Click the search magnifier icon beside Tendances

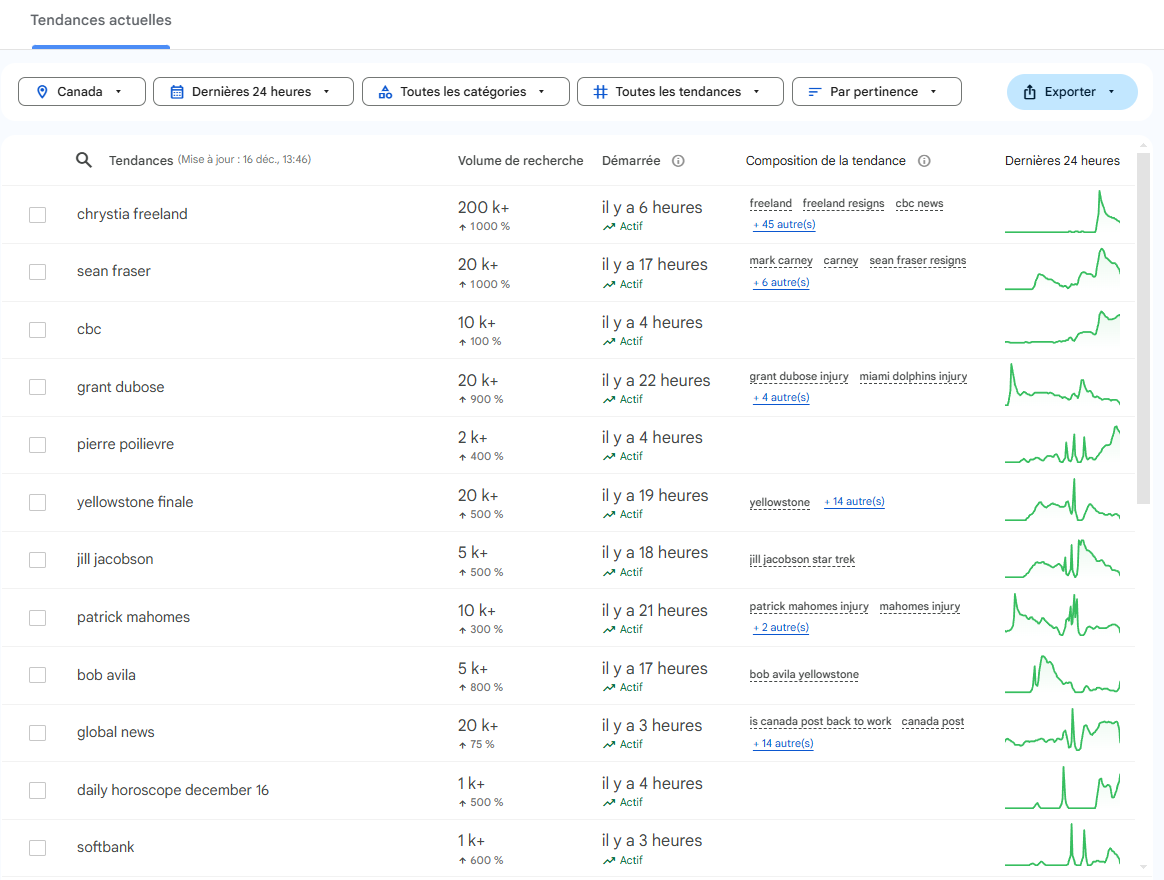(x=85, y=160)
